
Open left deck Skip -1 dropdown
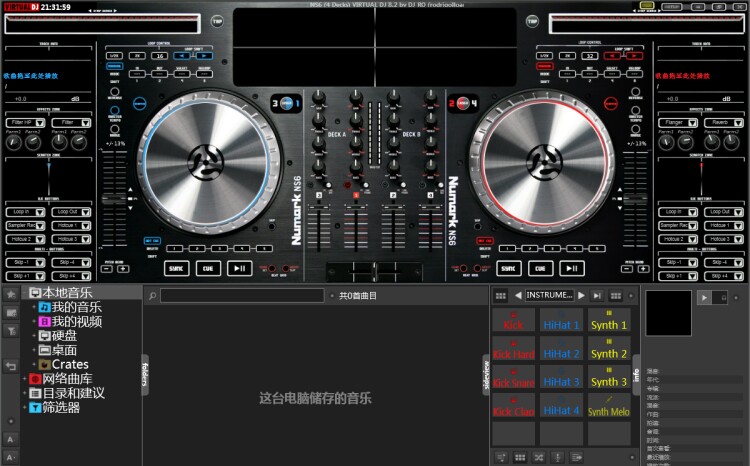tap(25, 263)
